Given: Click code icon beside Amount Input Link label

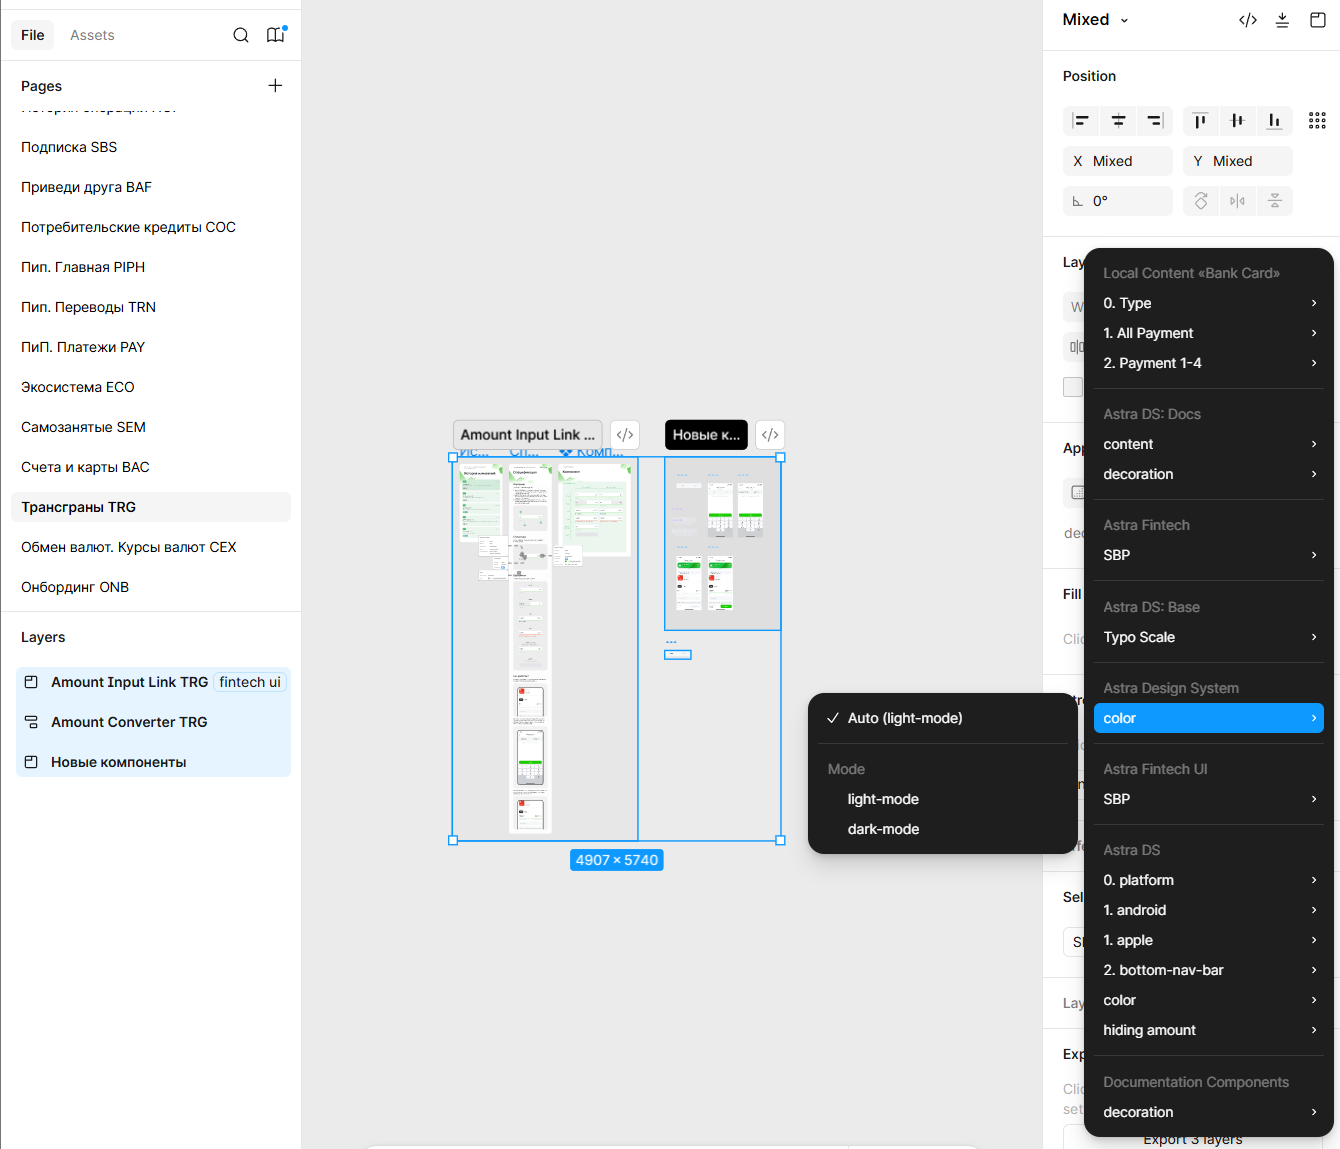Looking at the screenshot, I should [x=625, y=435].
